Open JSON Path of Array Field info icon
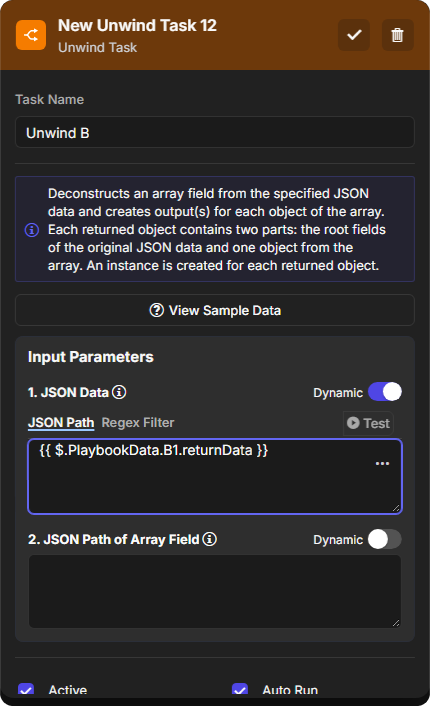The width and height of the screenshot is (430, 706). tap(209, 539)
